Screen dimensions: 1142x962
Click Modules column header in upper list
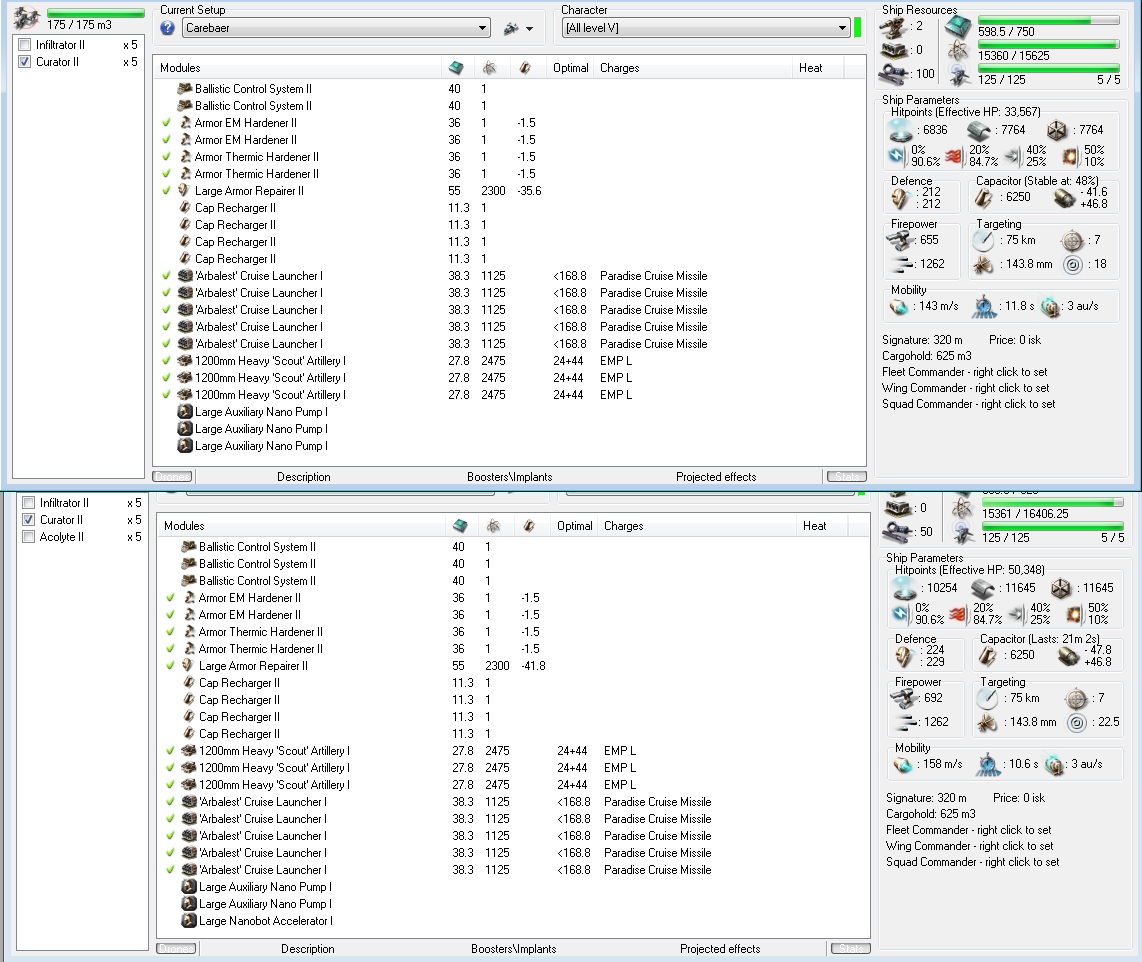(297, 68)
